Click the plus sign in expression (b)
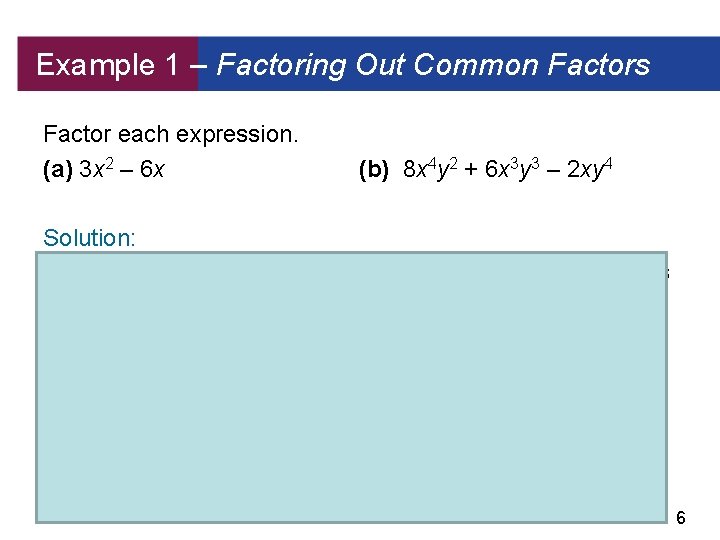The height and width of the screenshot is (540, 720). pyautogui.click(x=472, y=170)
